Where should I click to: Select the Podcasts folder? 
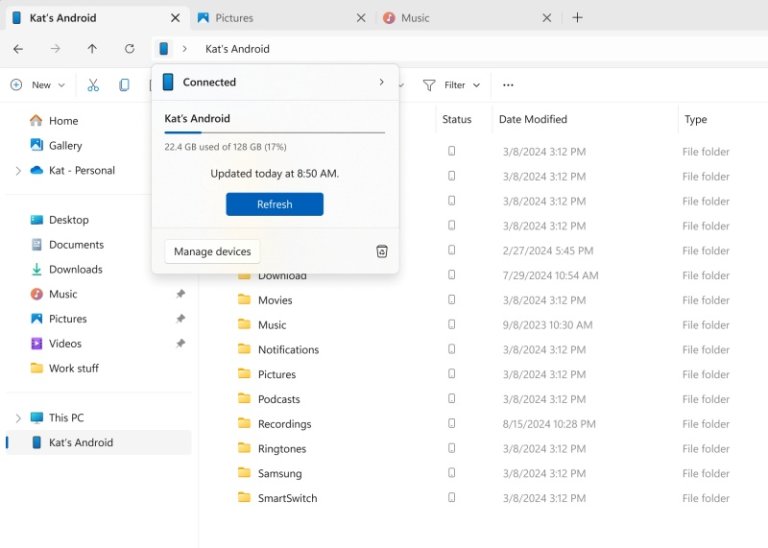pos(279,399)
